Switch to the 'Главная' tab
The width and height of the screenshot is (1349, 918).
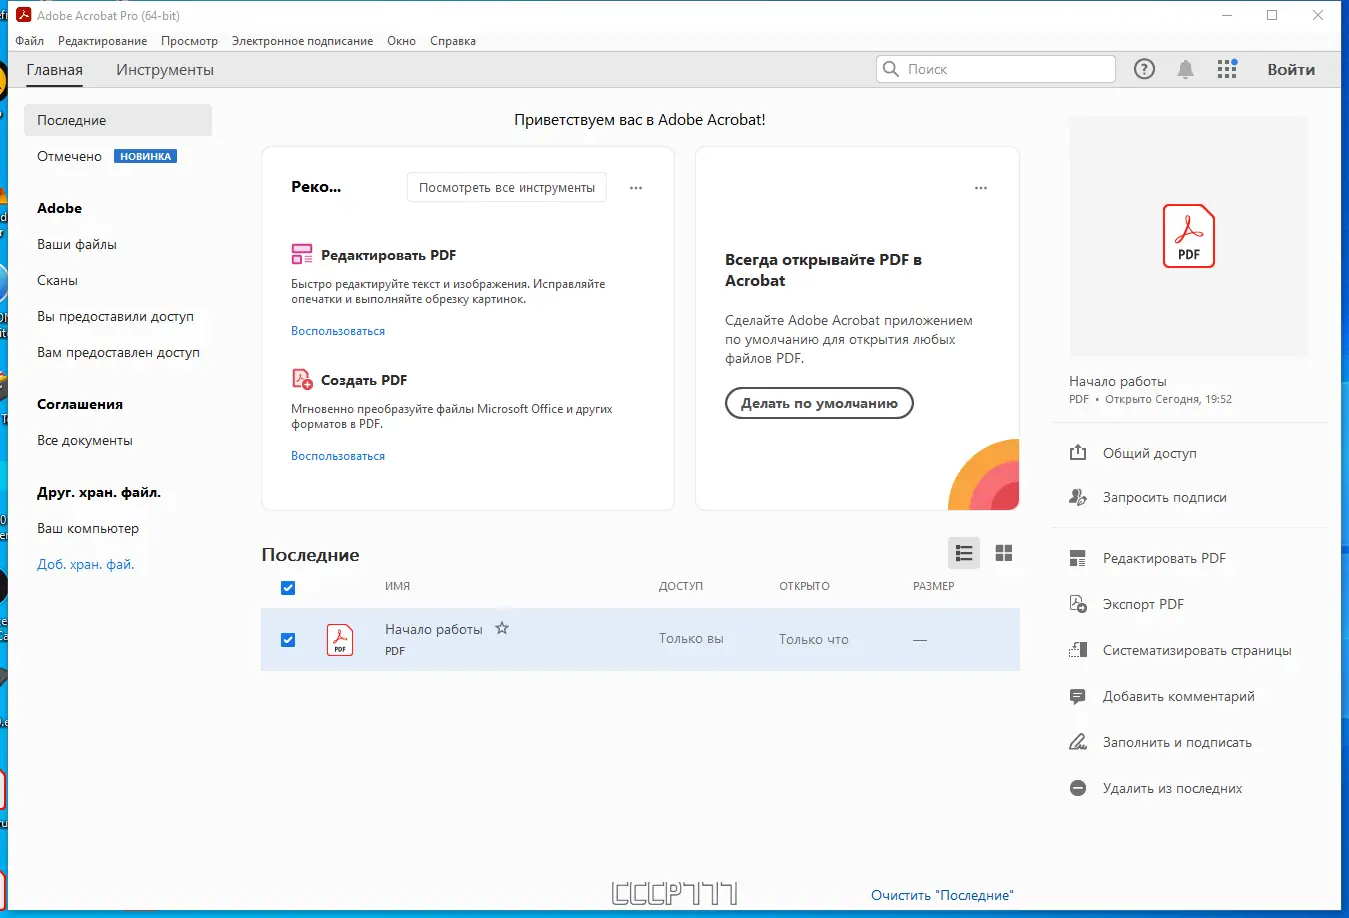pos(55,70)
